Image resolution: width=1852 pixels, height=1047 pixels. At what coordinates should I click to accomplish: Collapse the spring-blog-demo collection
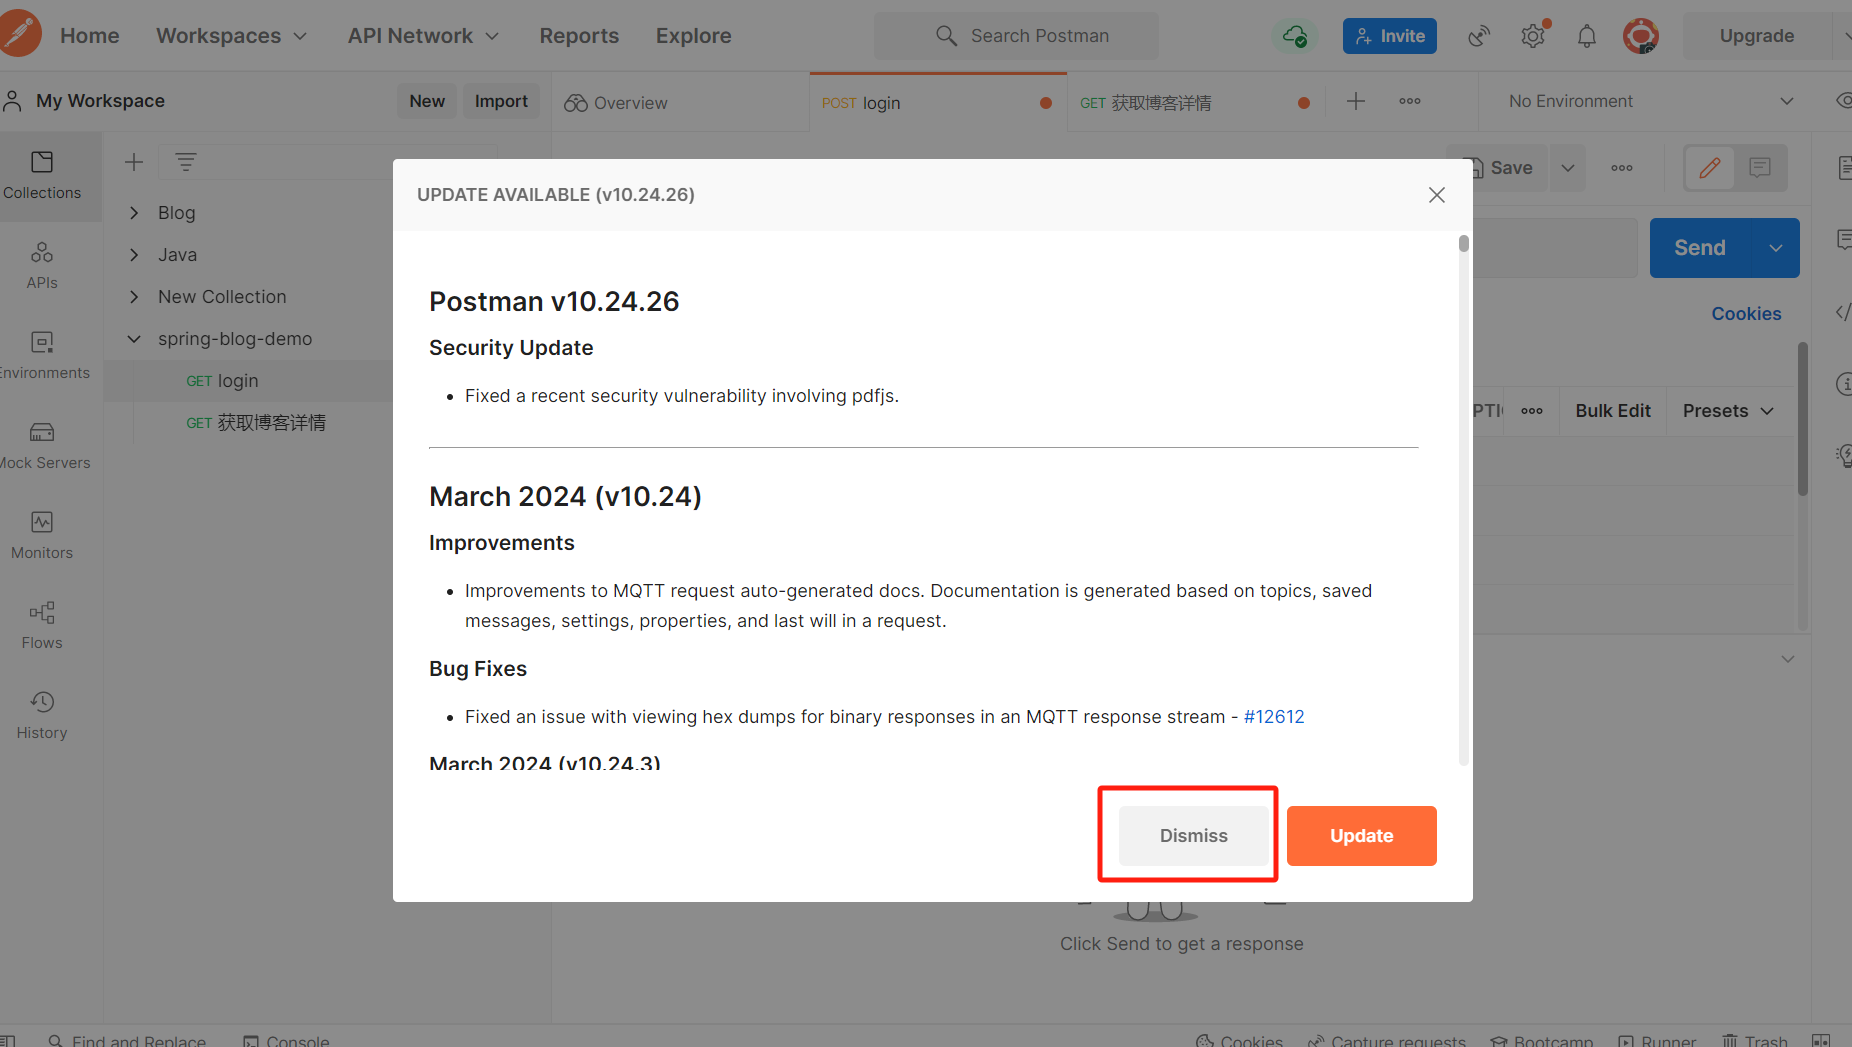click(134, 339)
